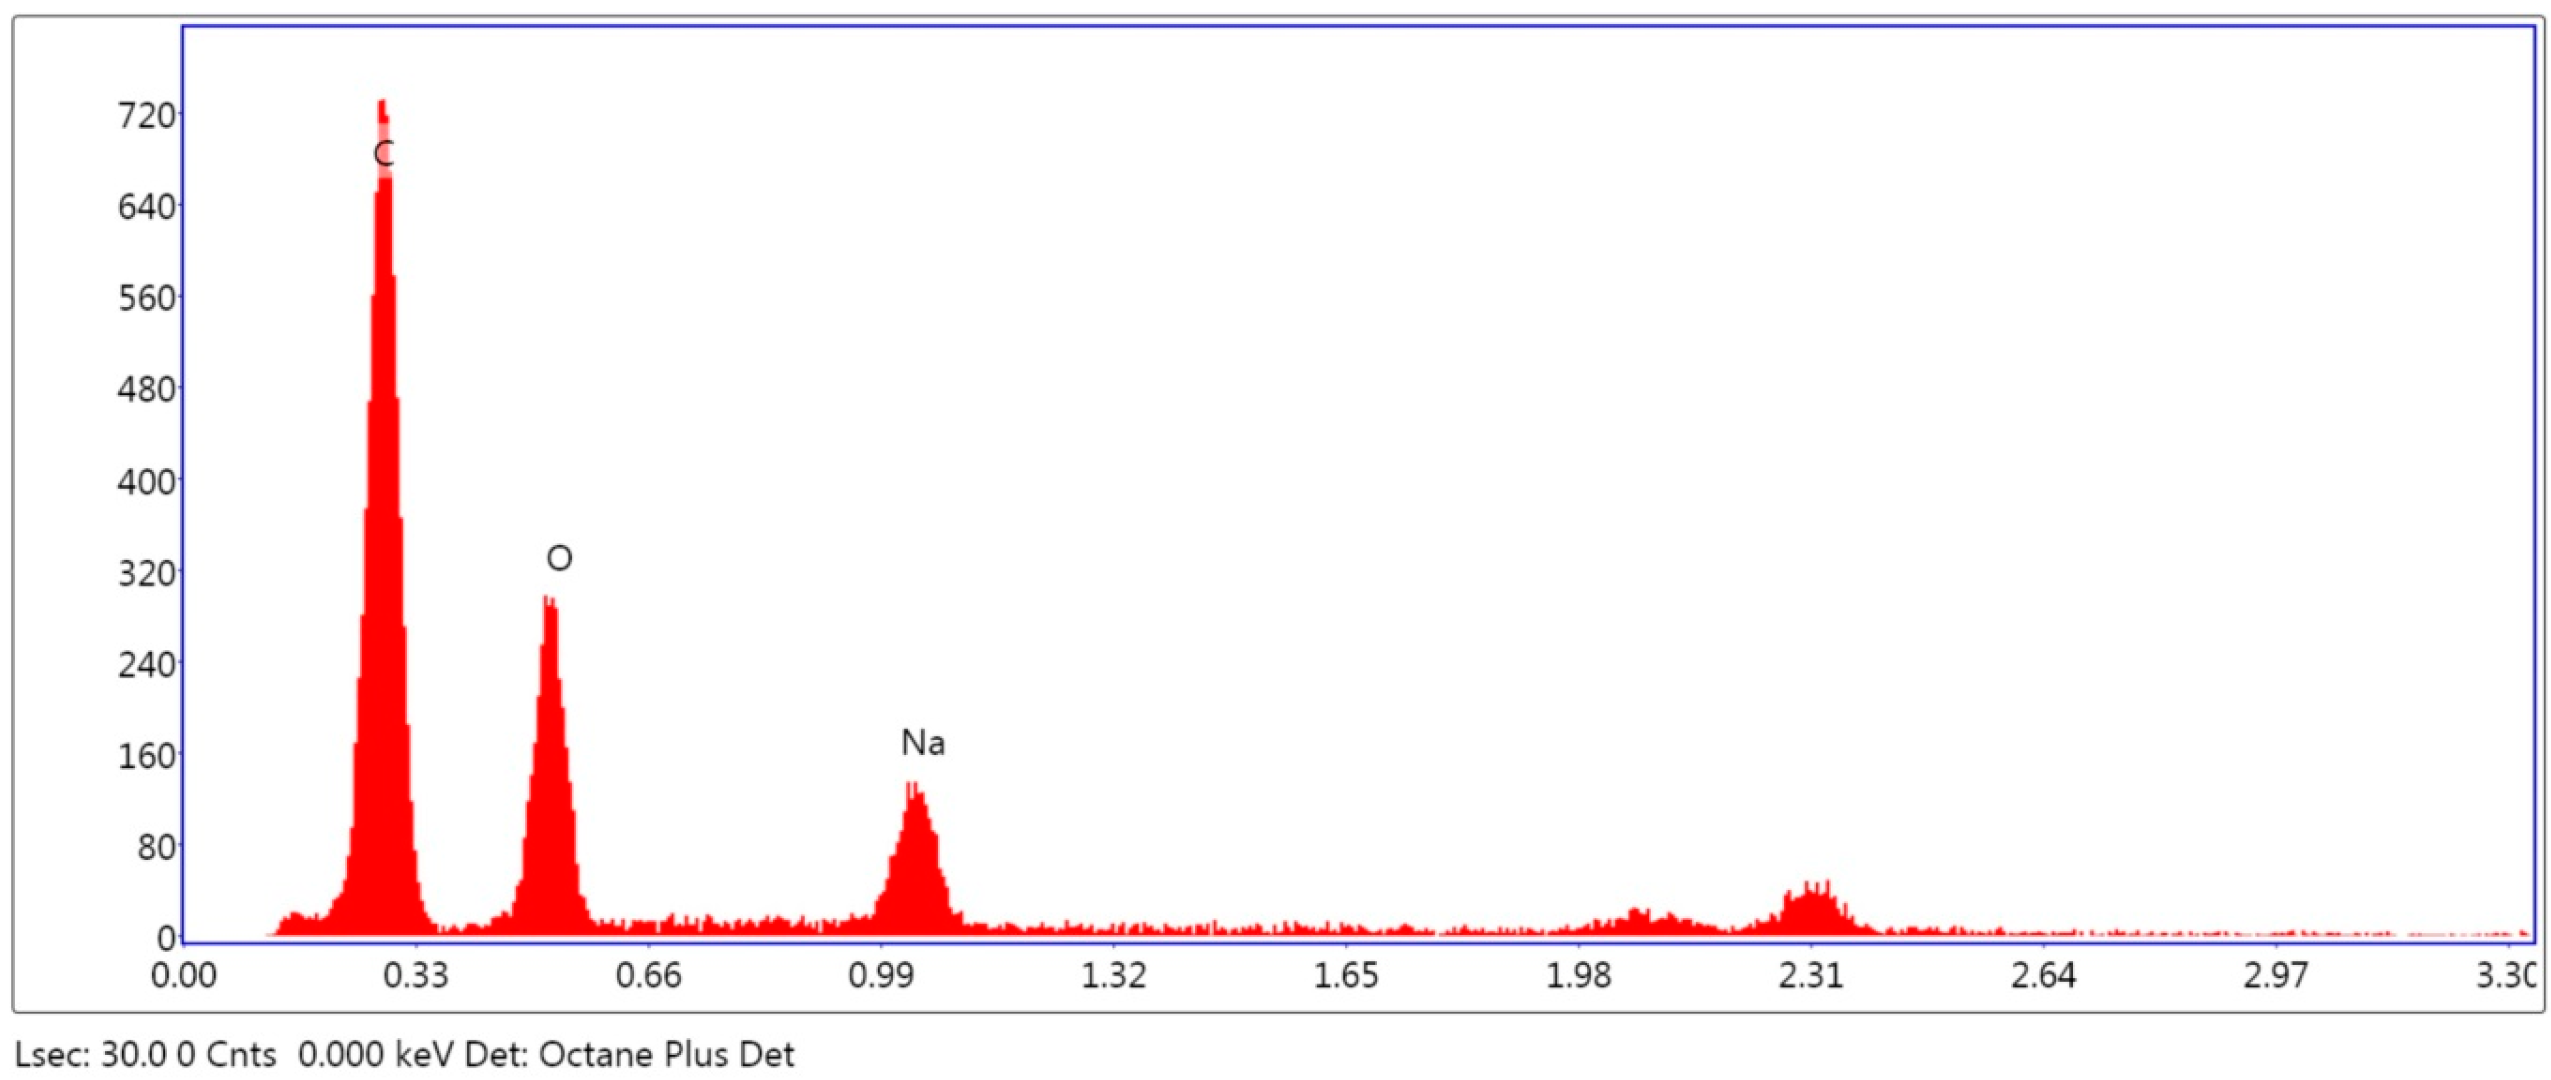The width and height of the screenshot is (2551, 1080).
Task: Click the top of the oxygen peak
Action: tap(549, 601)
